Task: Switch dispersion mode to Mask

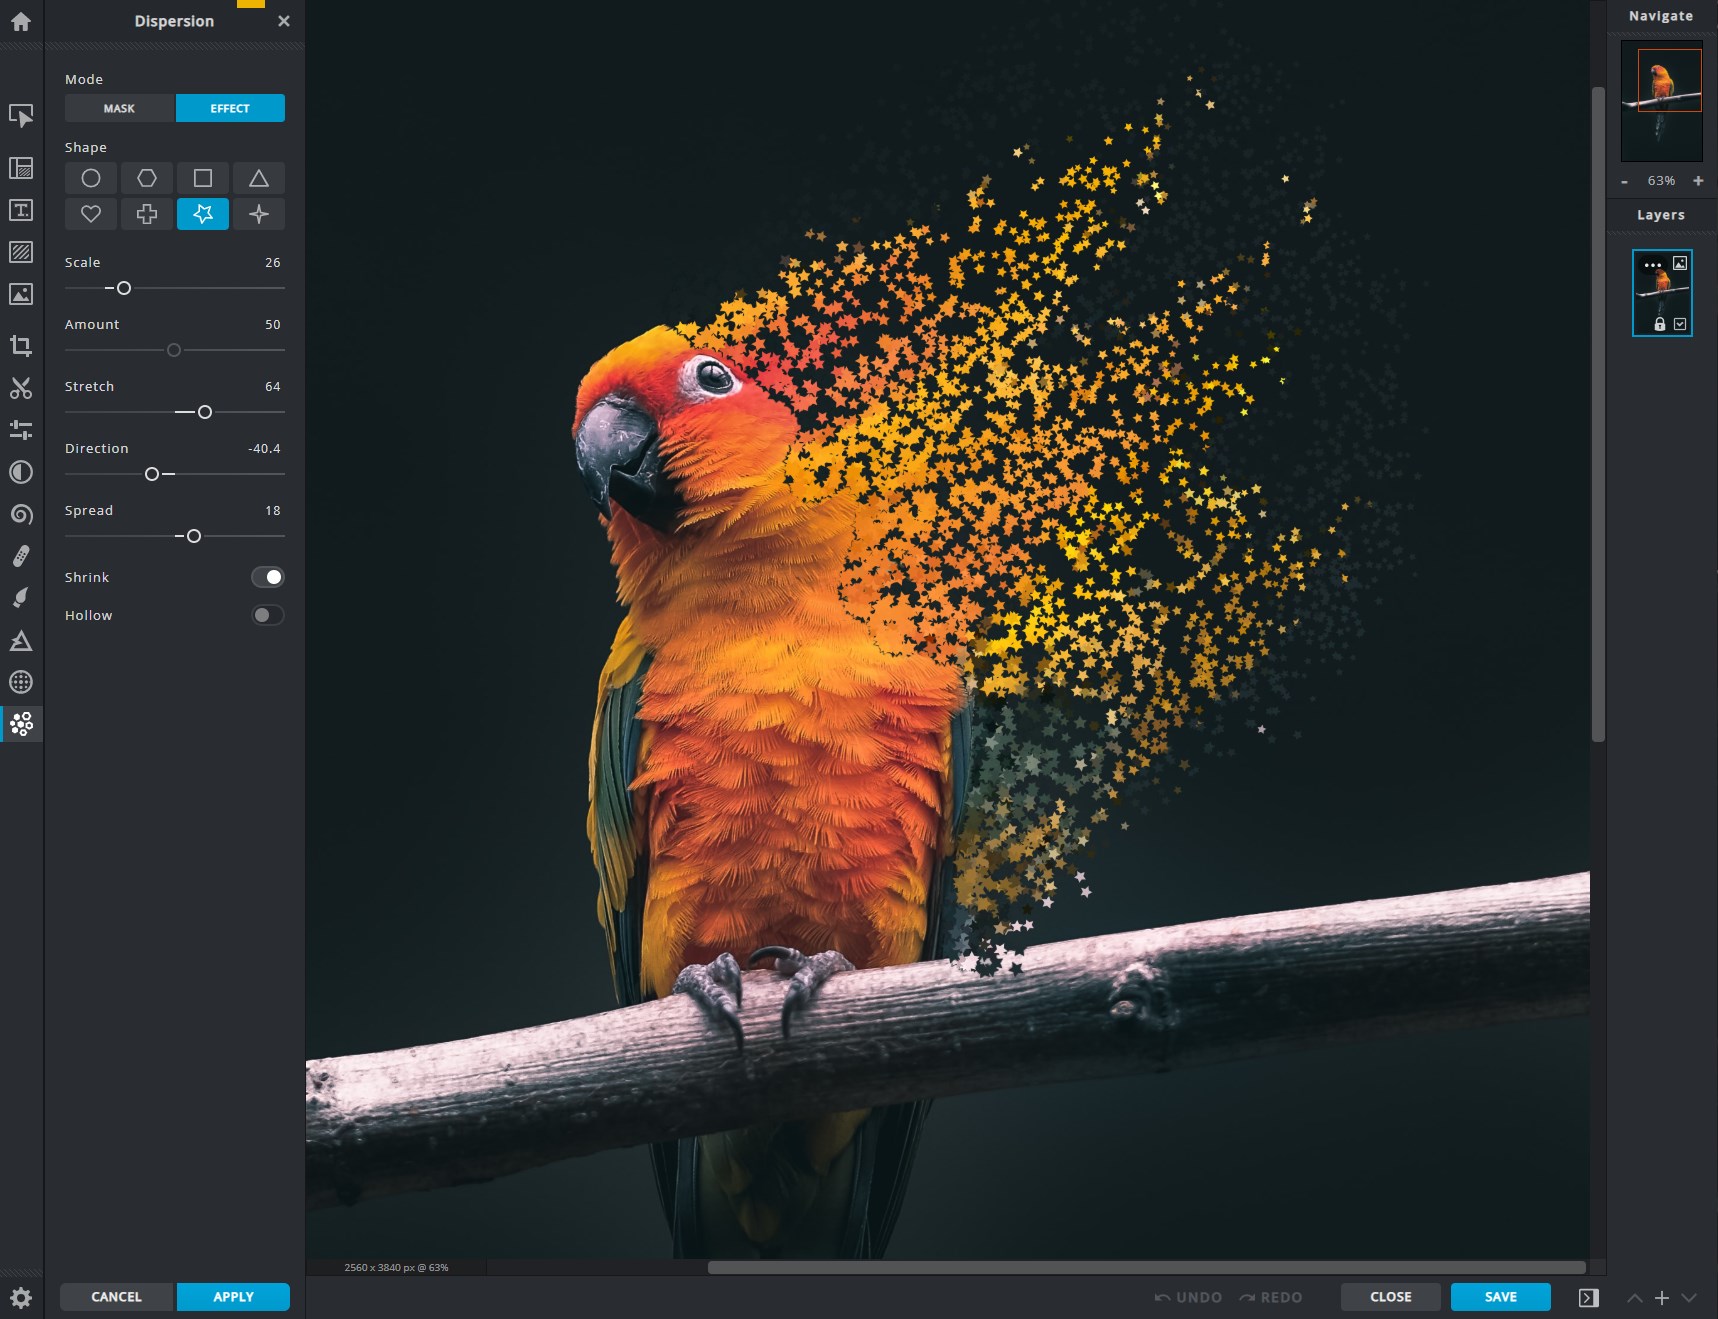Action: [x=119, y=108]
